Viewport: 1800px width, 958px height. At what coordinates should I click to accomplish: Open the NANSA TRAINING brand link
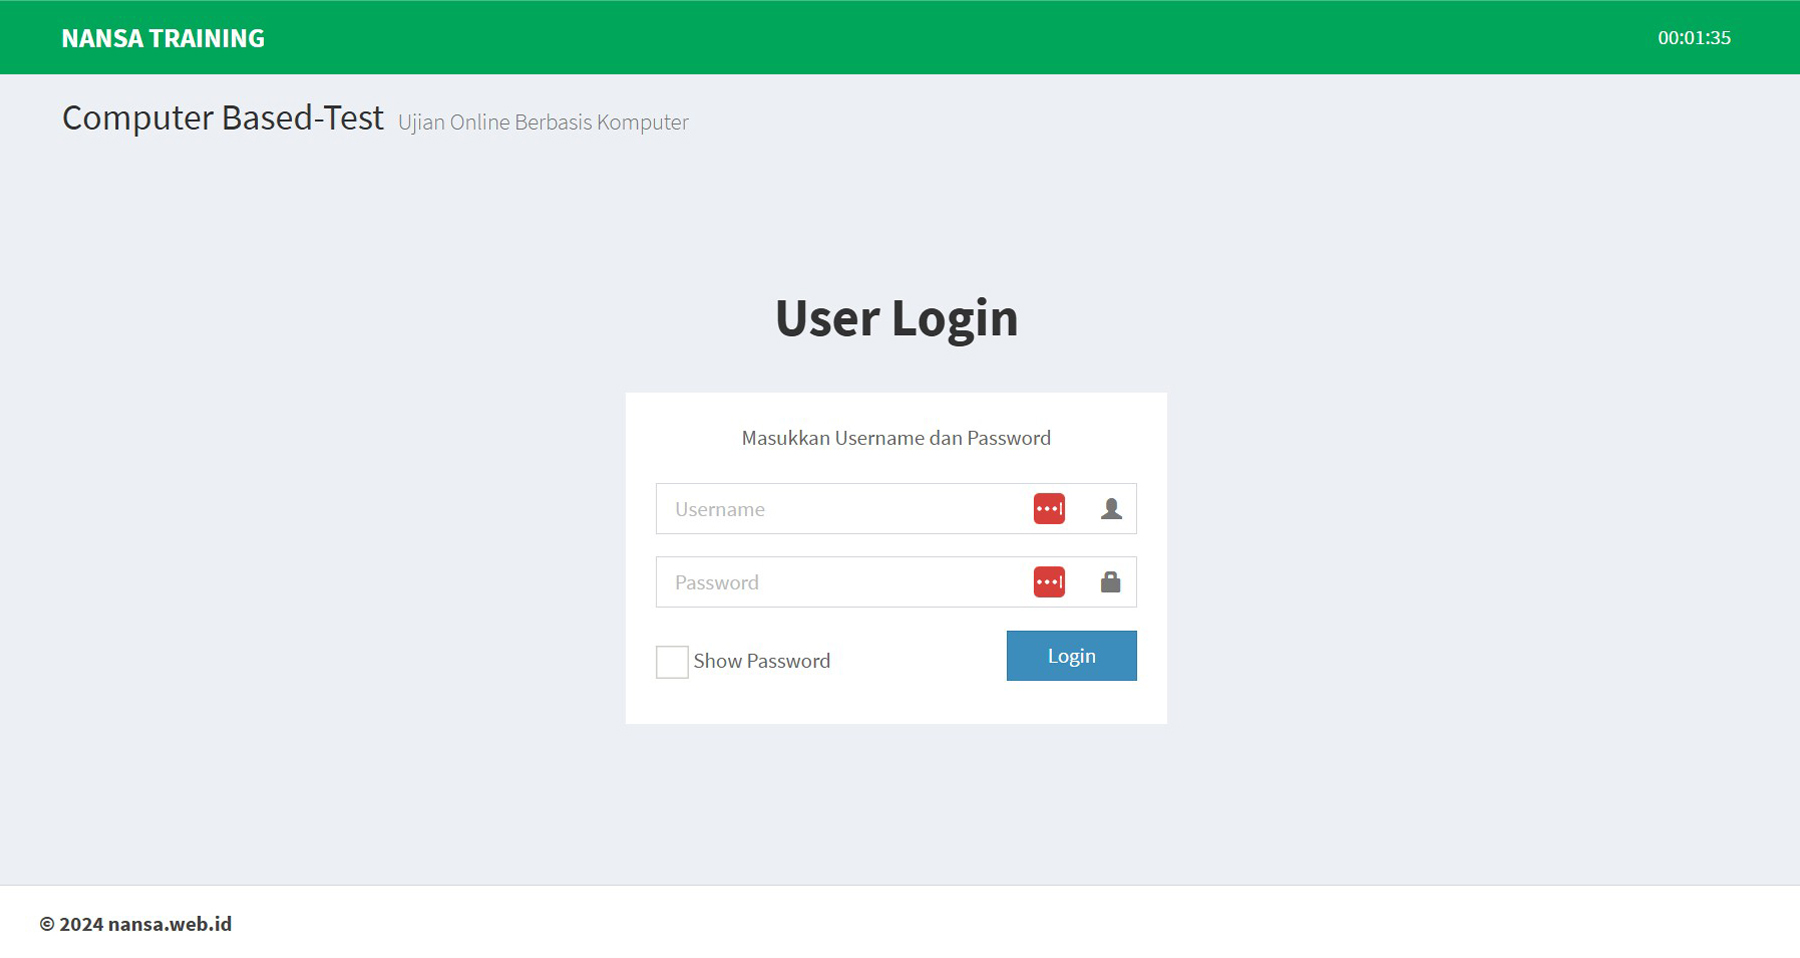coord(163,38)
